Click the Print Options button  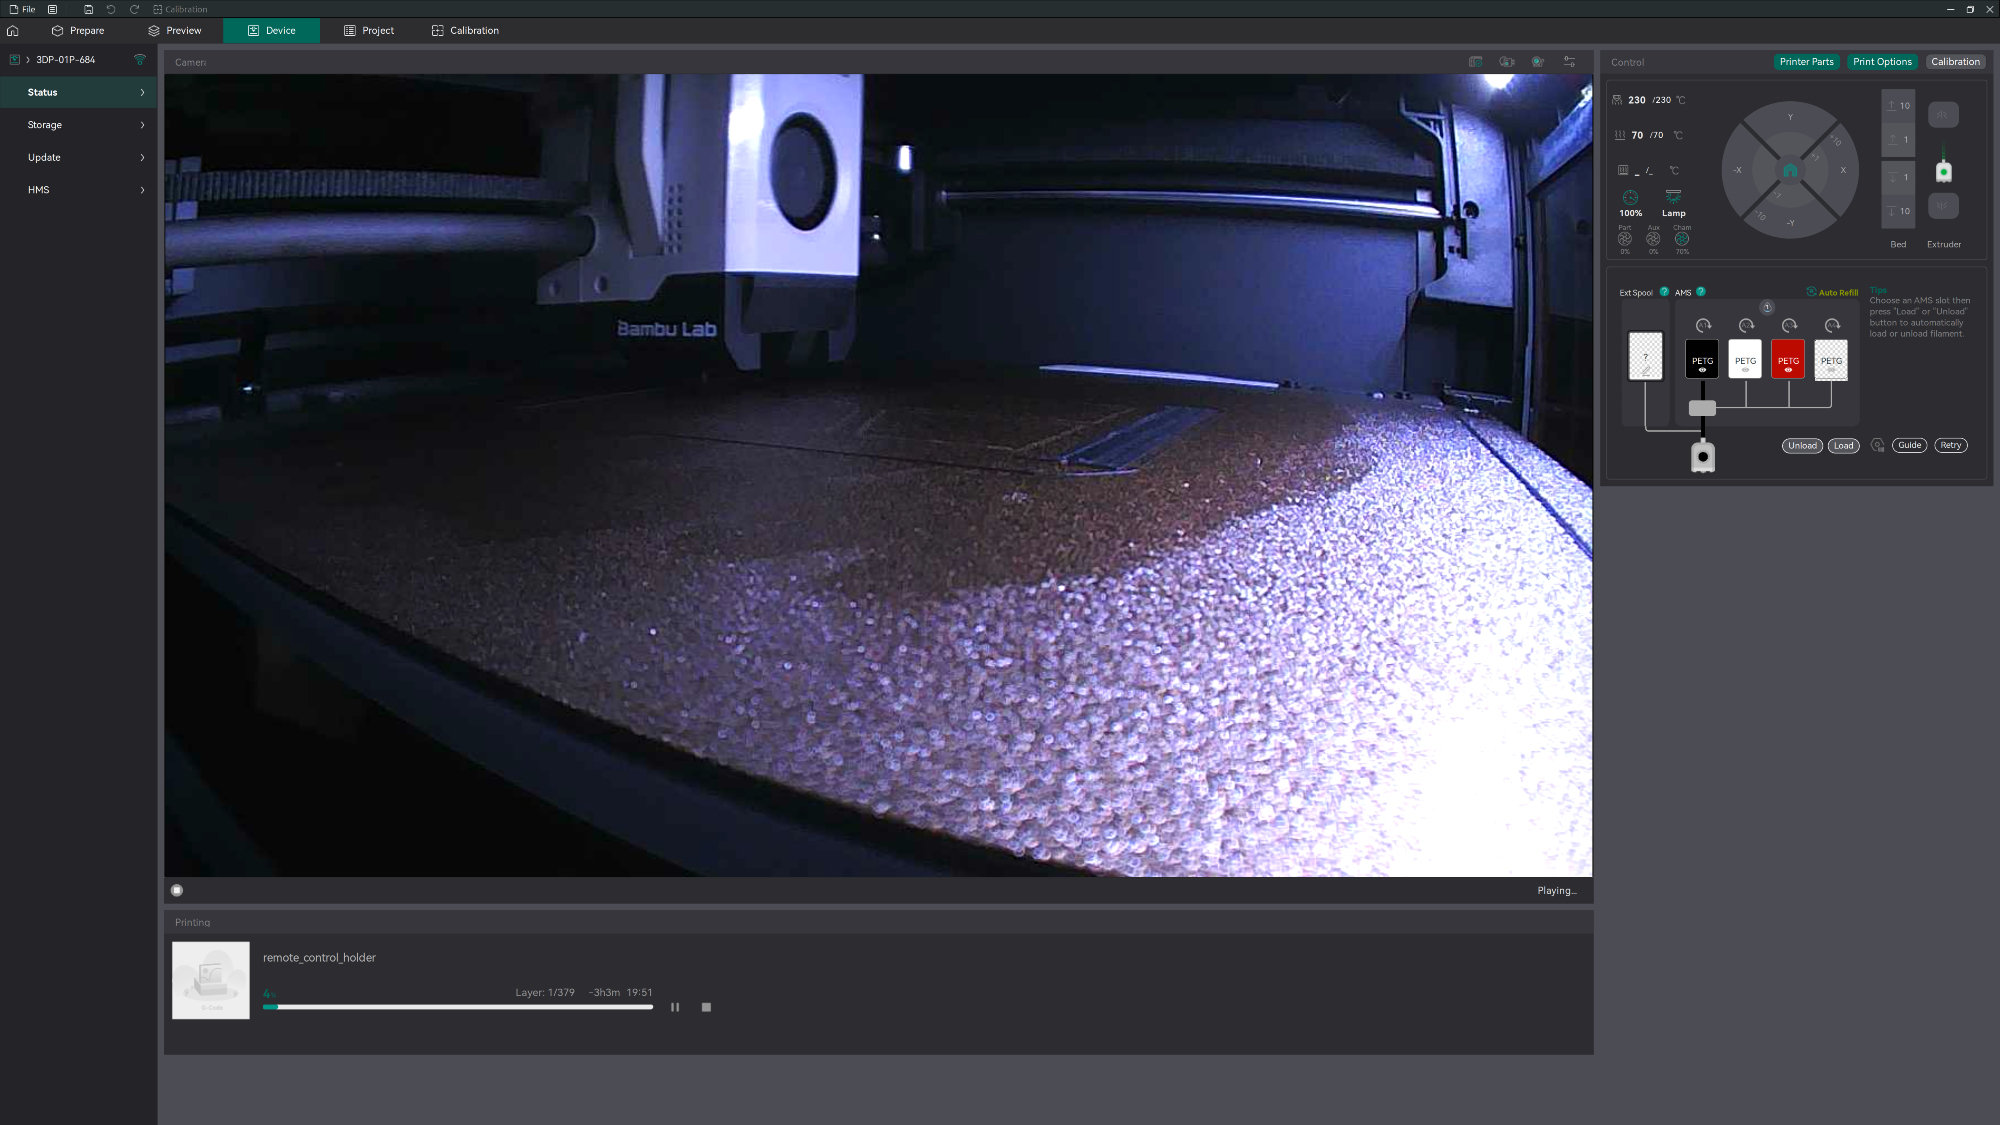tap(1881, 62)
